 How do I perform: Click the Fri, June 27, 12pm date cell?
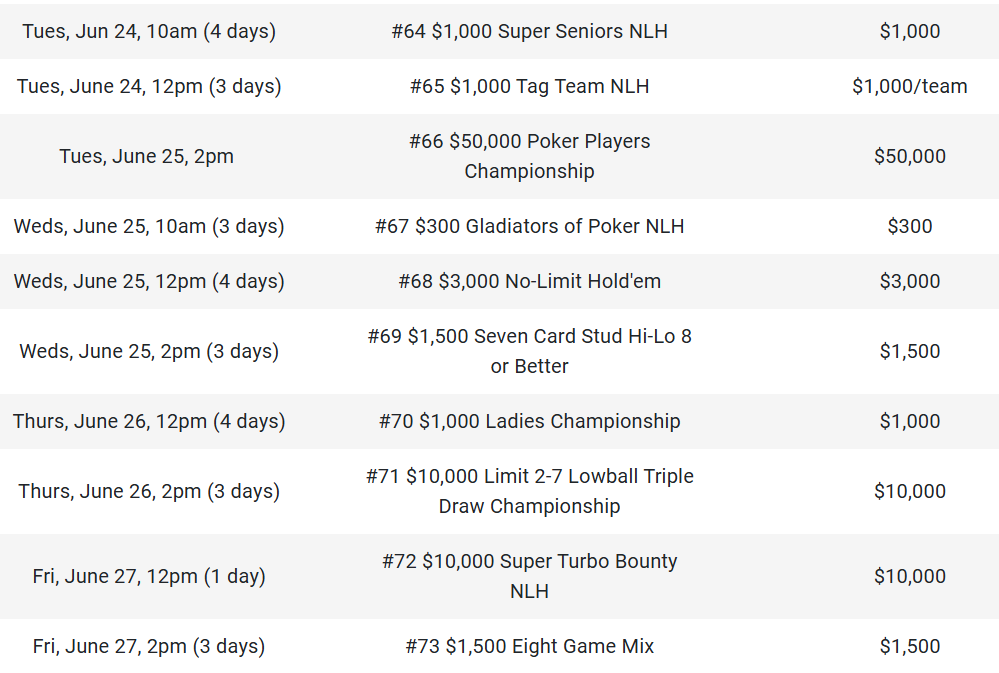[149, 576]
